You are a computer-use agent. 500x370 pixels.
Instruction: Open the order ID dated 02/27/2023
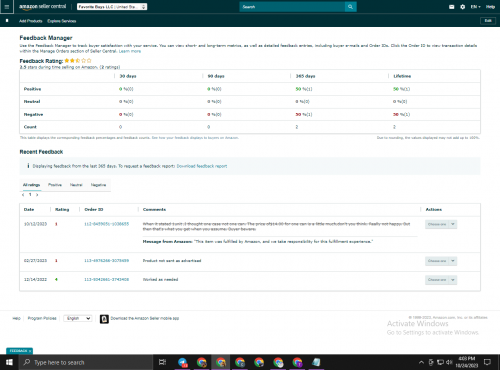[x=106, y=261]
